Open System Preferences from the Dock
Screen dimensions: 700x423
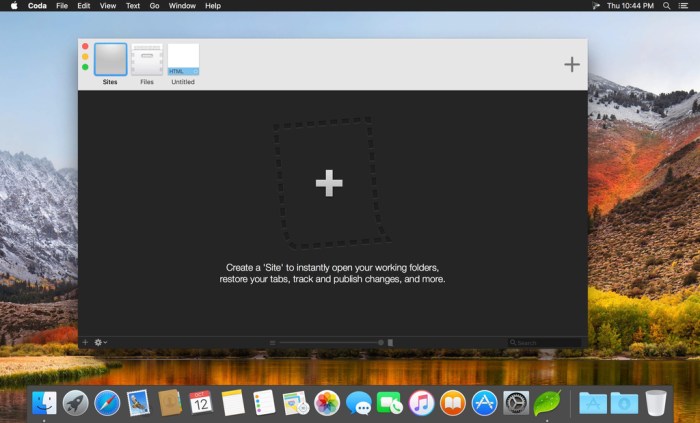click(515, 402)
